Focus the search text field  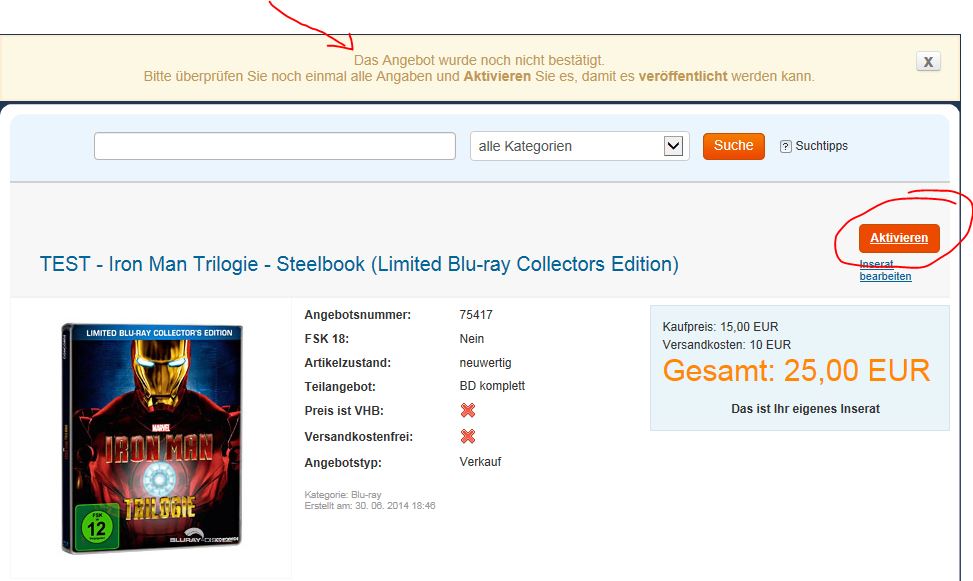click(x=275, y=146)
